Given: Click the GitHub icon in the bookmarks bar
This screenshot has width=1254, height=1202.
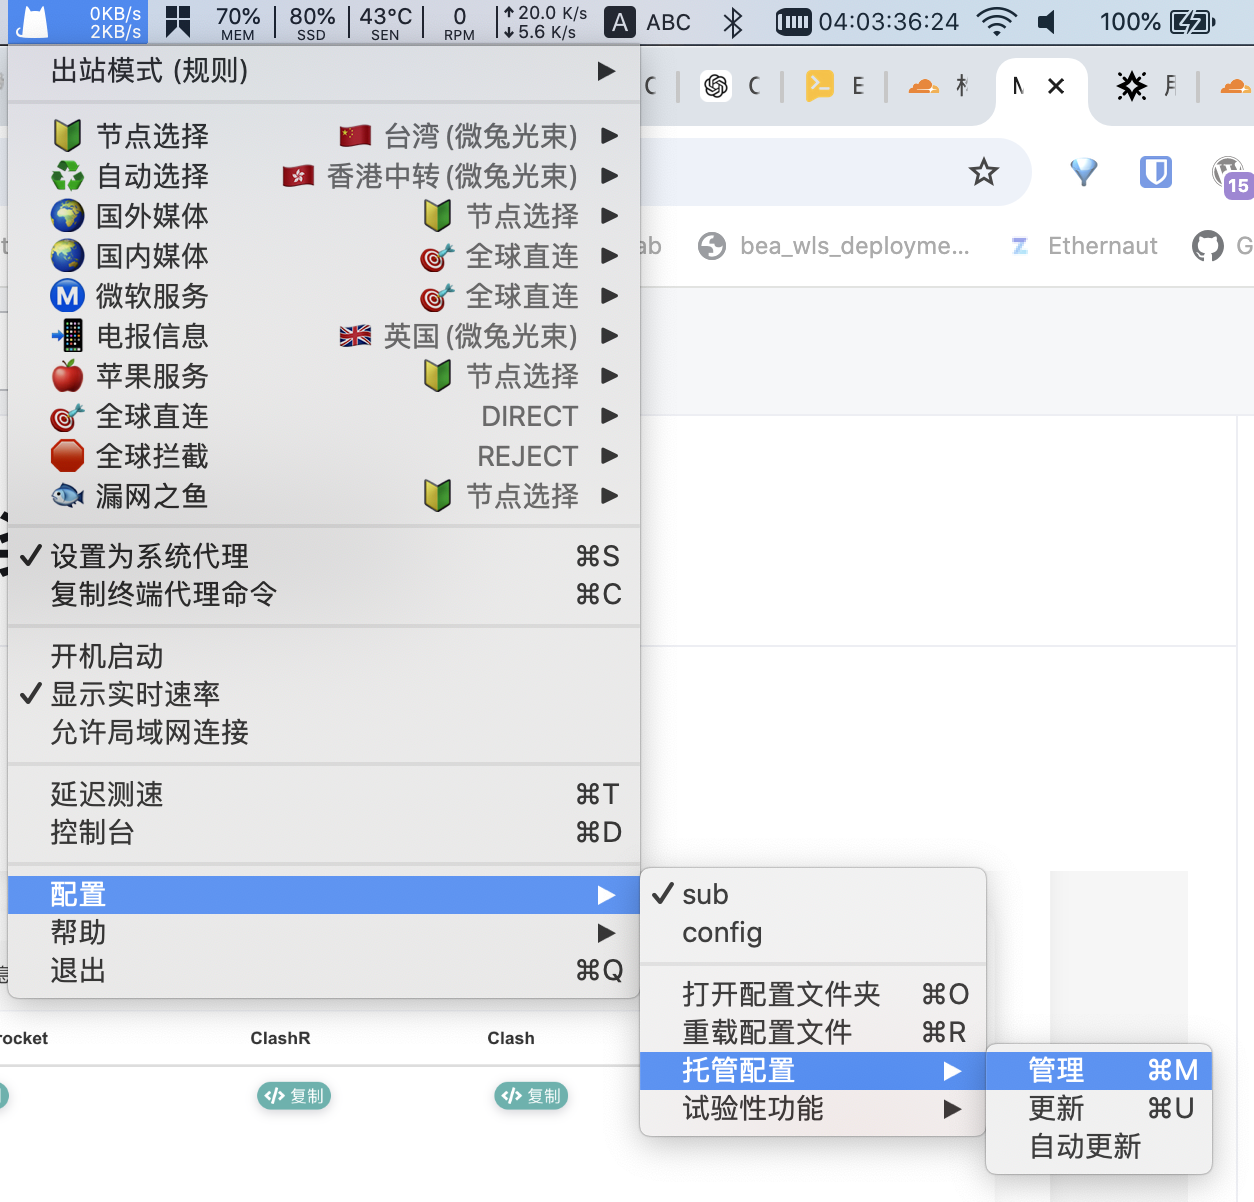Looking at the screenshot, I should pyautogui.click(x=1207, y=245).
